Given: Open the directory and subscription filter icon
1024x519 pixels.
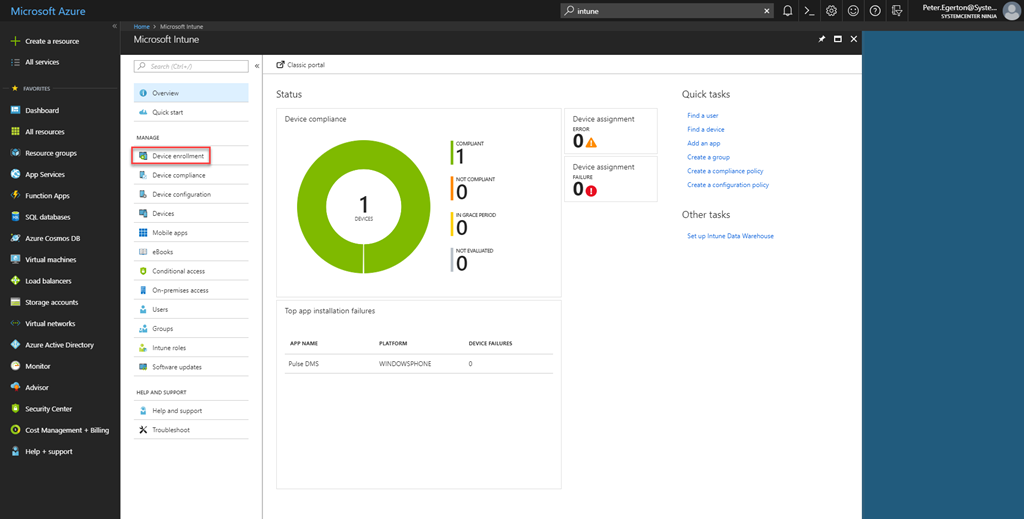Looking at the screenshot, I should click(x=896, y=11).
